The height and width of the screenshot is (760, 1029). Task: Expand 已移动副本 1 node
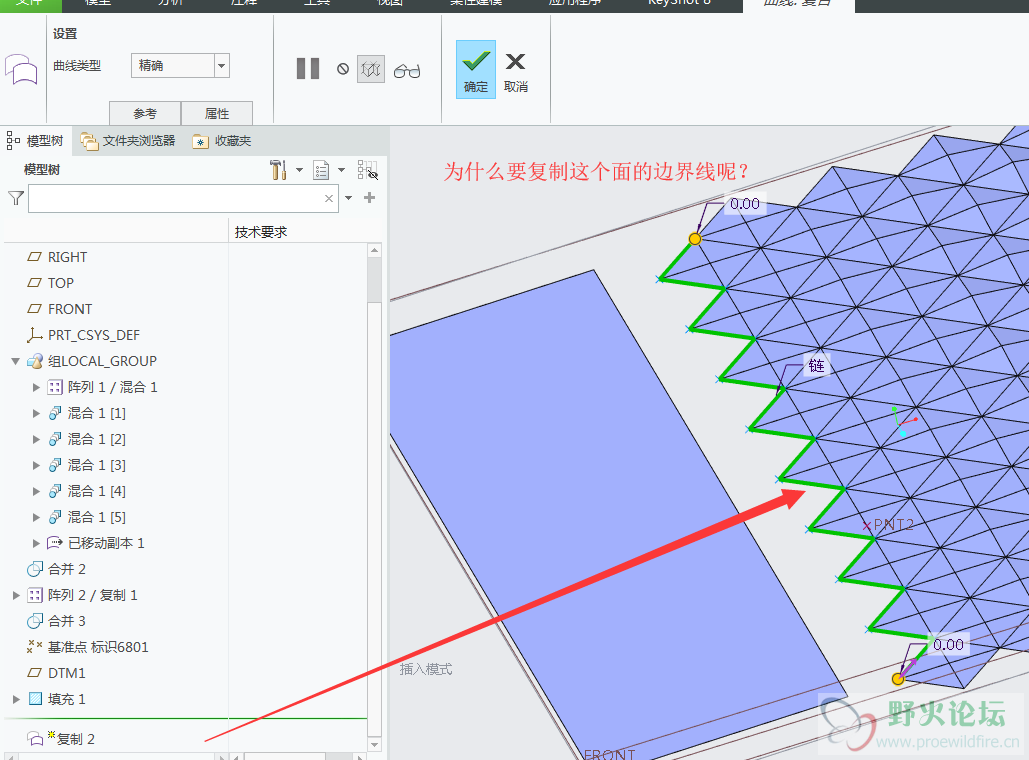[36, 543]
